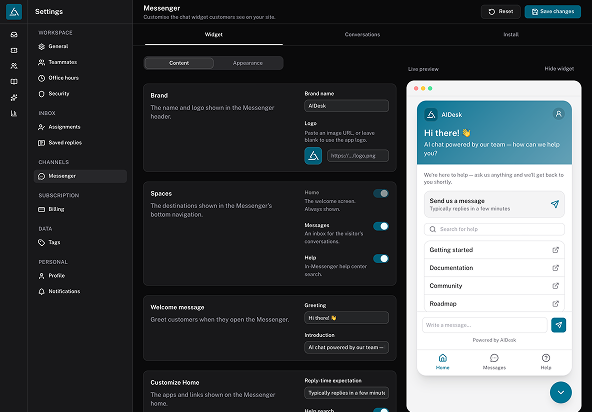The image size is (592, 412).
Task: Go to Office hours settings
Action: 80,78
